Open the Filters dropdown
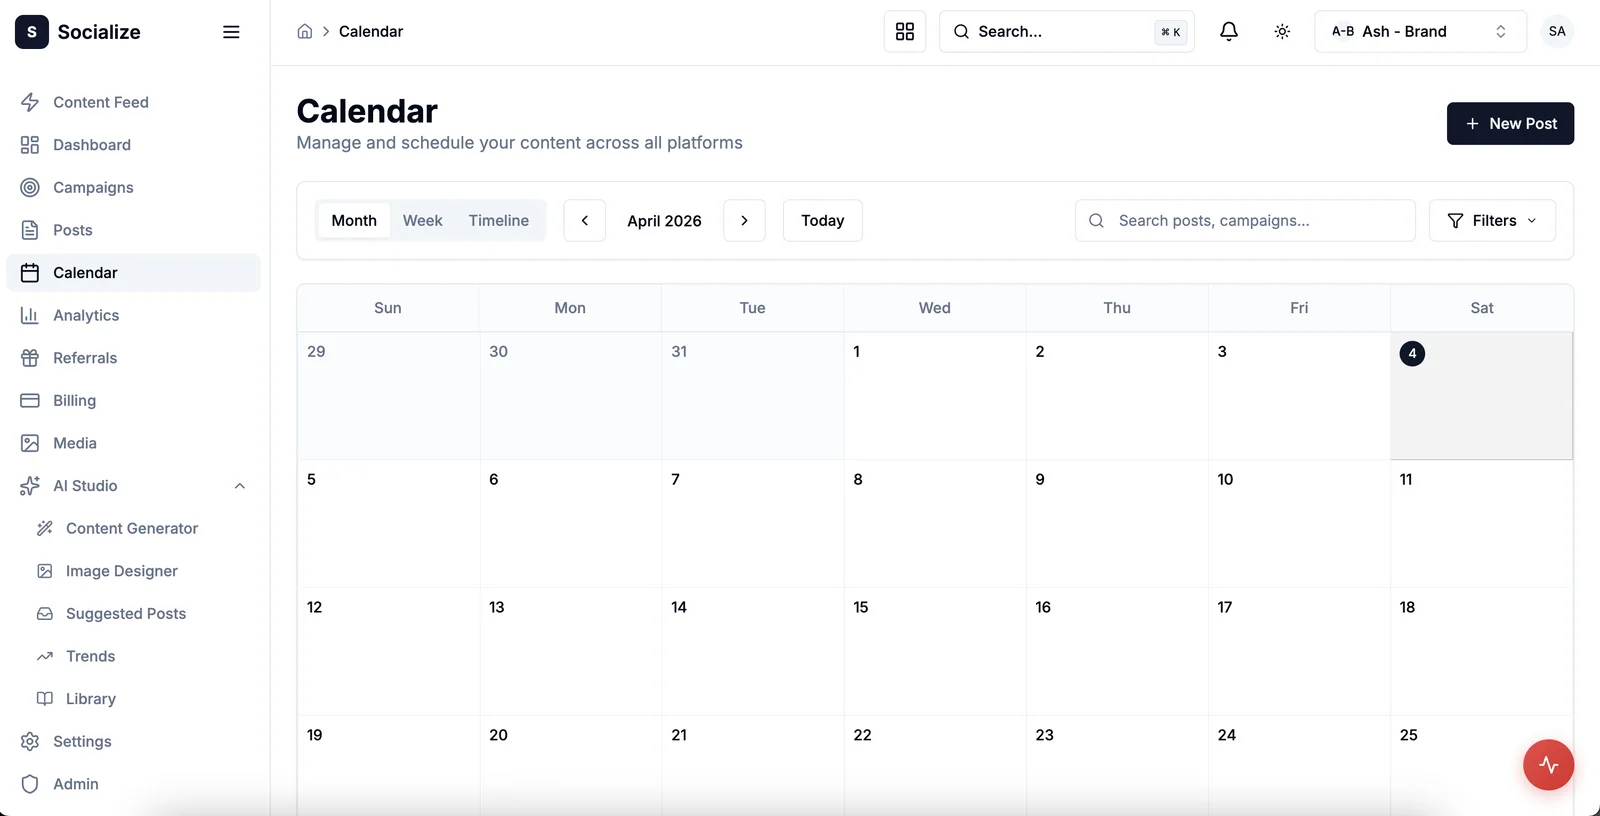 point(1492,221)
